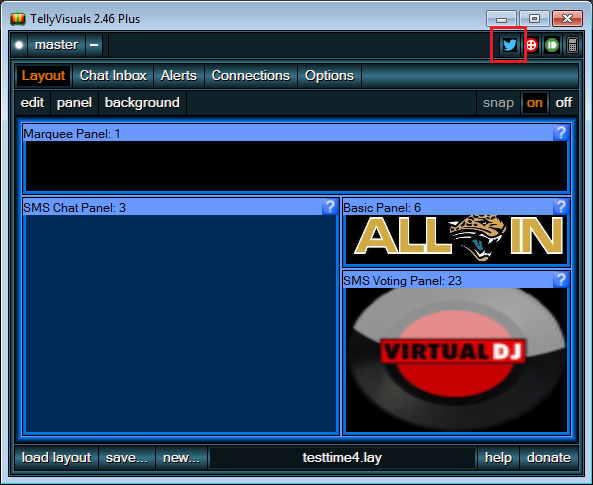The height and width of the screenshot is (485, 593).
Task: Open the calculator-style remote icon
Action: [x=572, y=45]
